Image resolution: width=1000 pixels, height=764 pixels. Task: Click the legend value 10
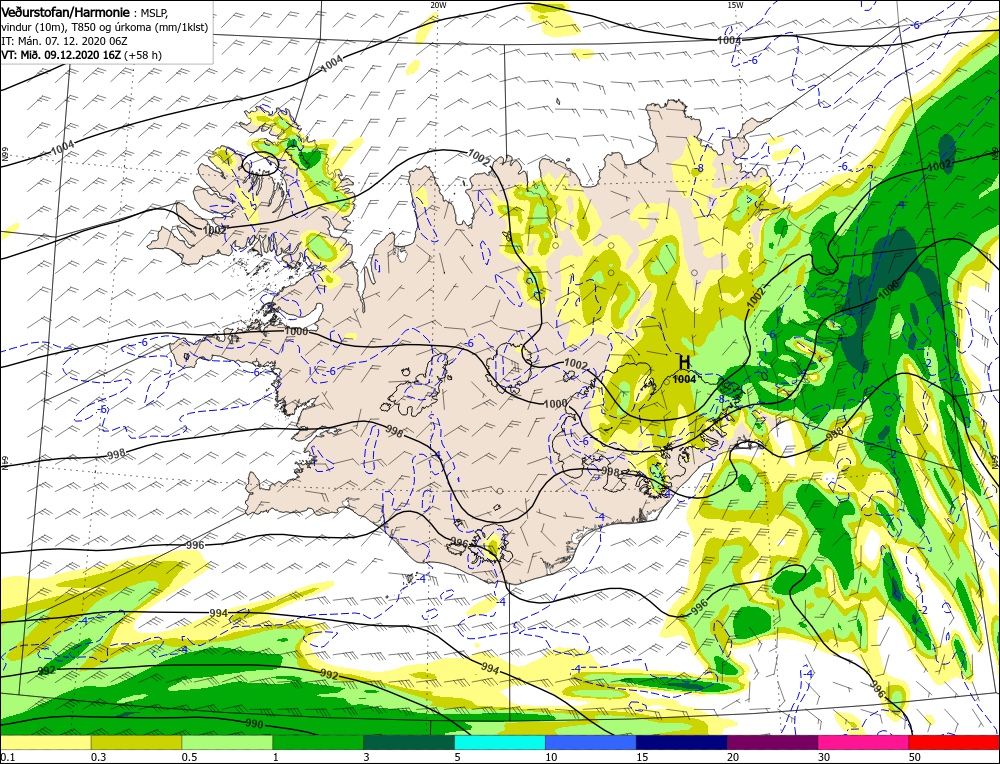point(551,757)
